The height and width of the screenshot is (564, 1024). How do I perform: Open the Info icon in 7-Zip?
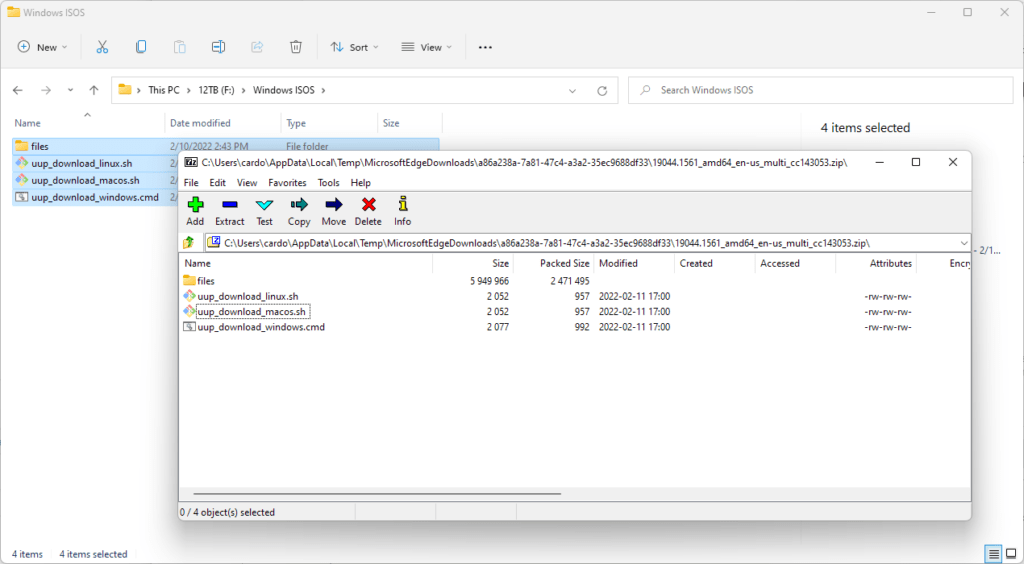[x=402, y=210]
